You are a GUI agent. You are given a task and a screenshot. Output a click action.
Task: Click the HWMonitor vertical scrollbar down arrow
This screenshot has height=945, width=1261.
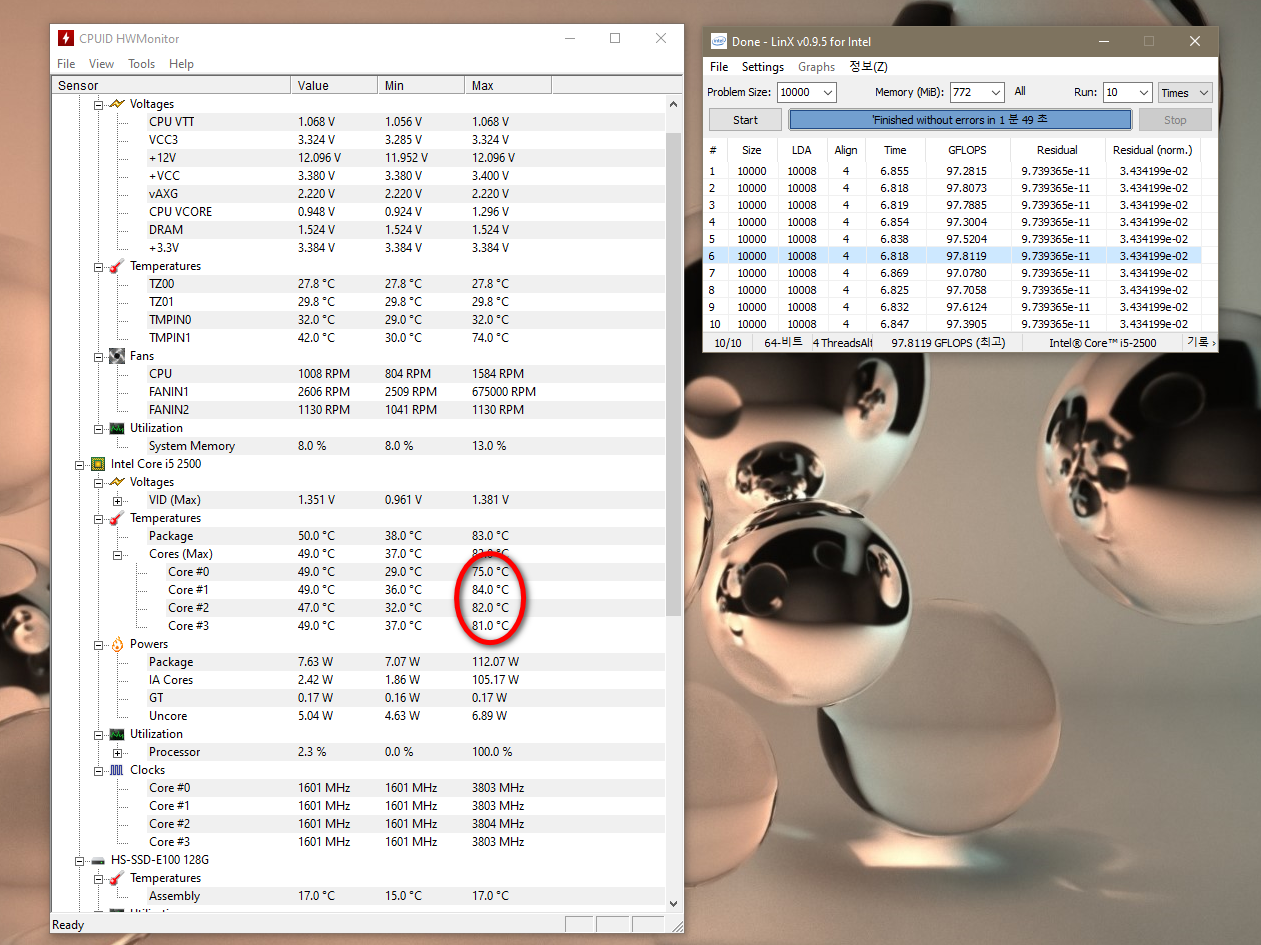(673, 902)
